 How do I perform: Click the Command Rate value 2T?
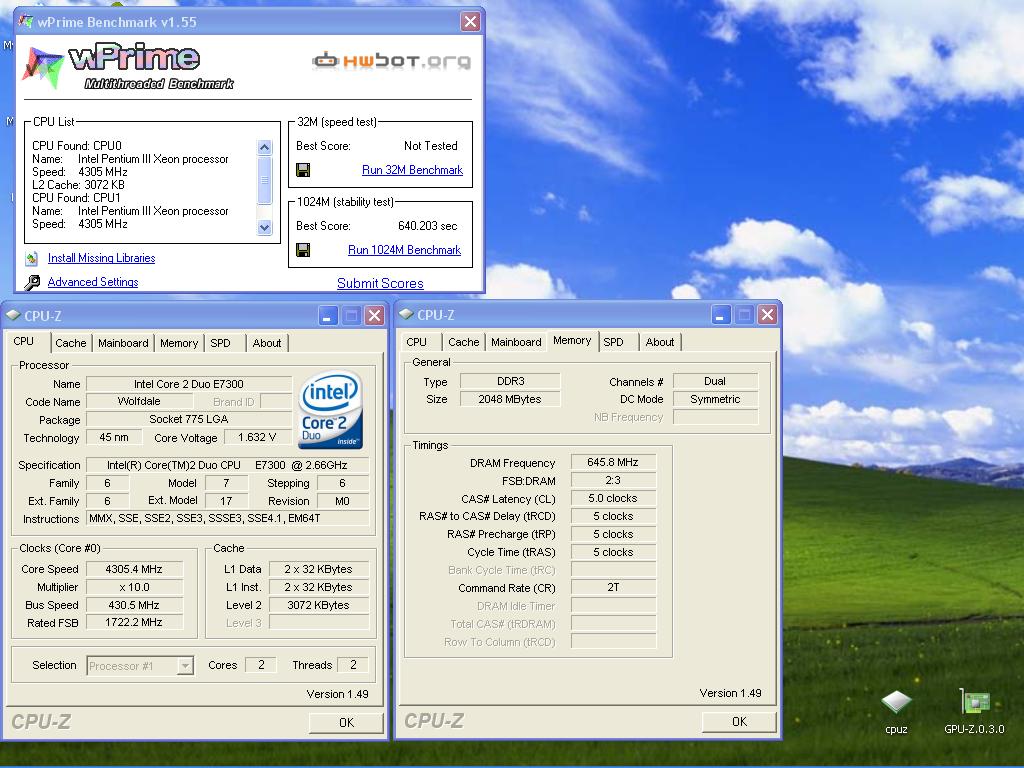[613, 588]
